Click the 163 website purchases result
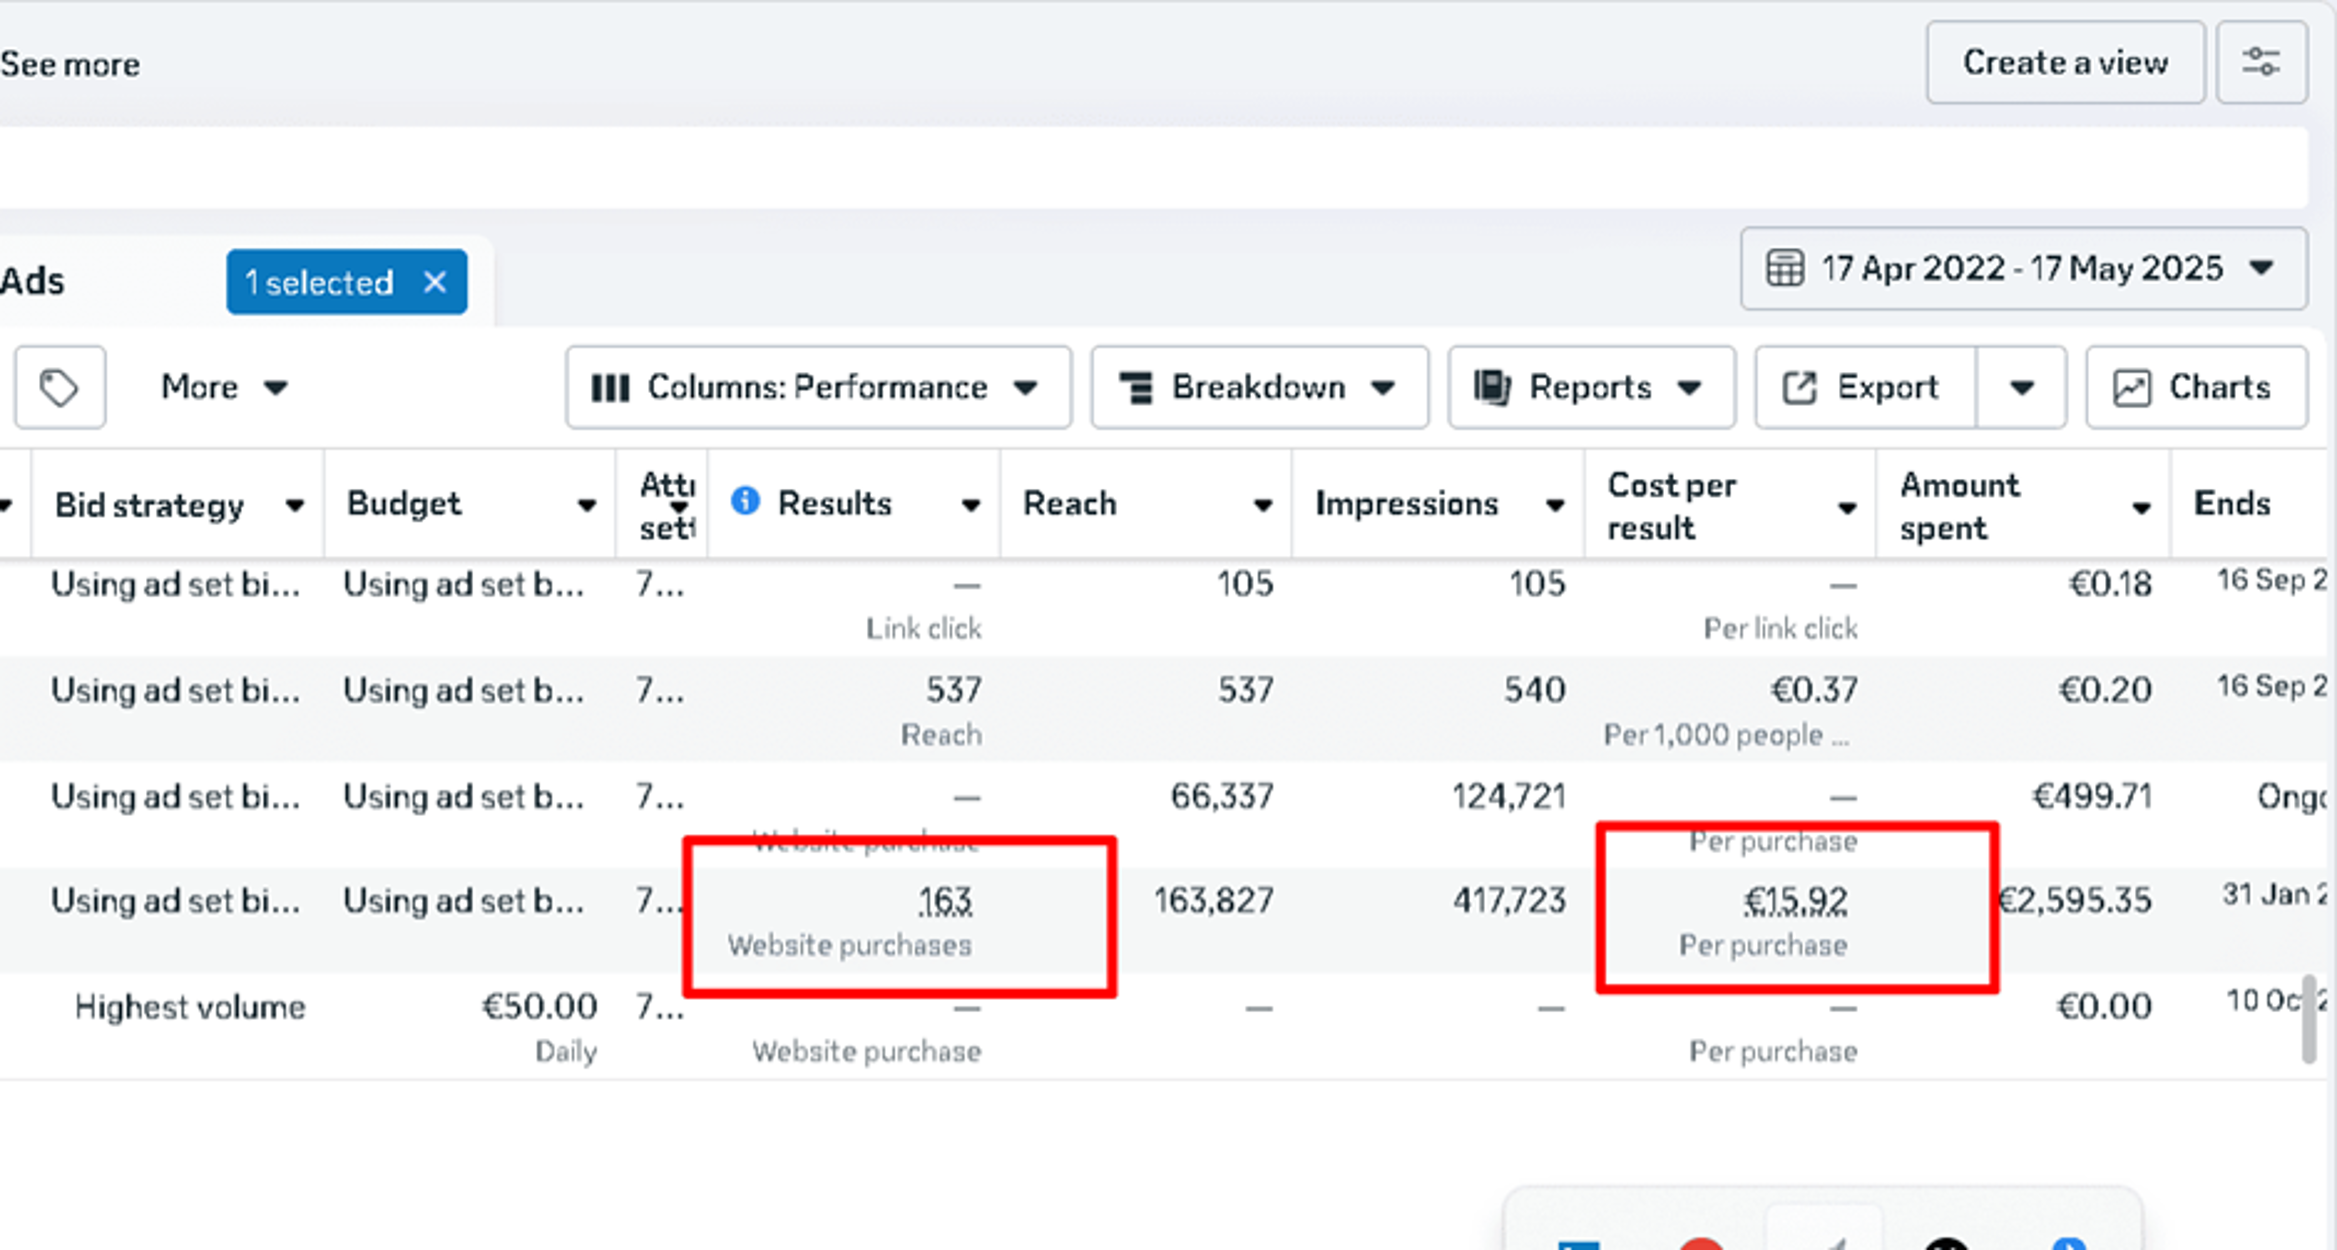The height and width of the screenshot is (1250, 2337). coord(945,902)
